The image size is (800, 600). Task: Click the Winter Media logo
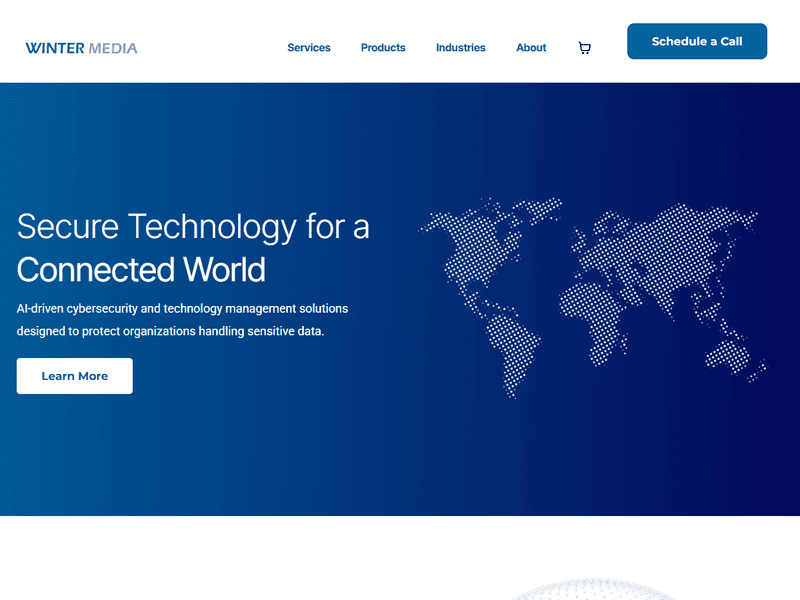coord(82,48)
